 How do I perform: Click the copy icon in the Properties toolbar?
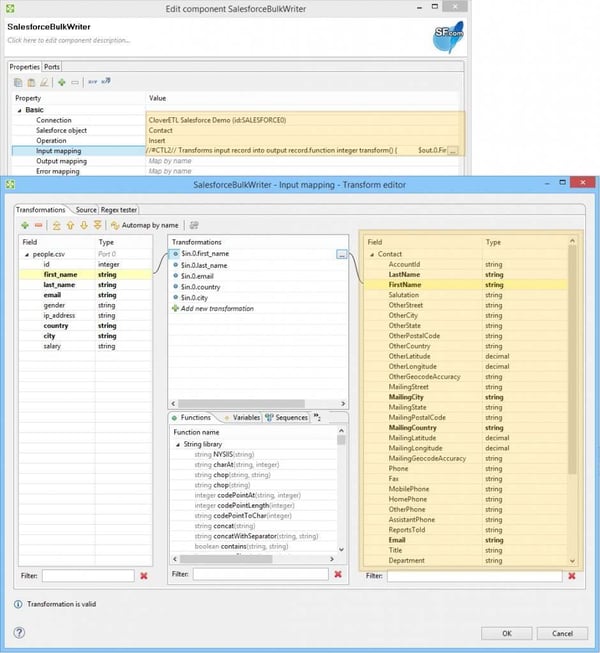18,82
